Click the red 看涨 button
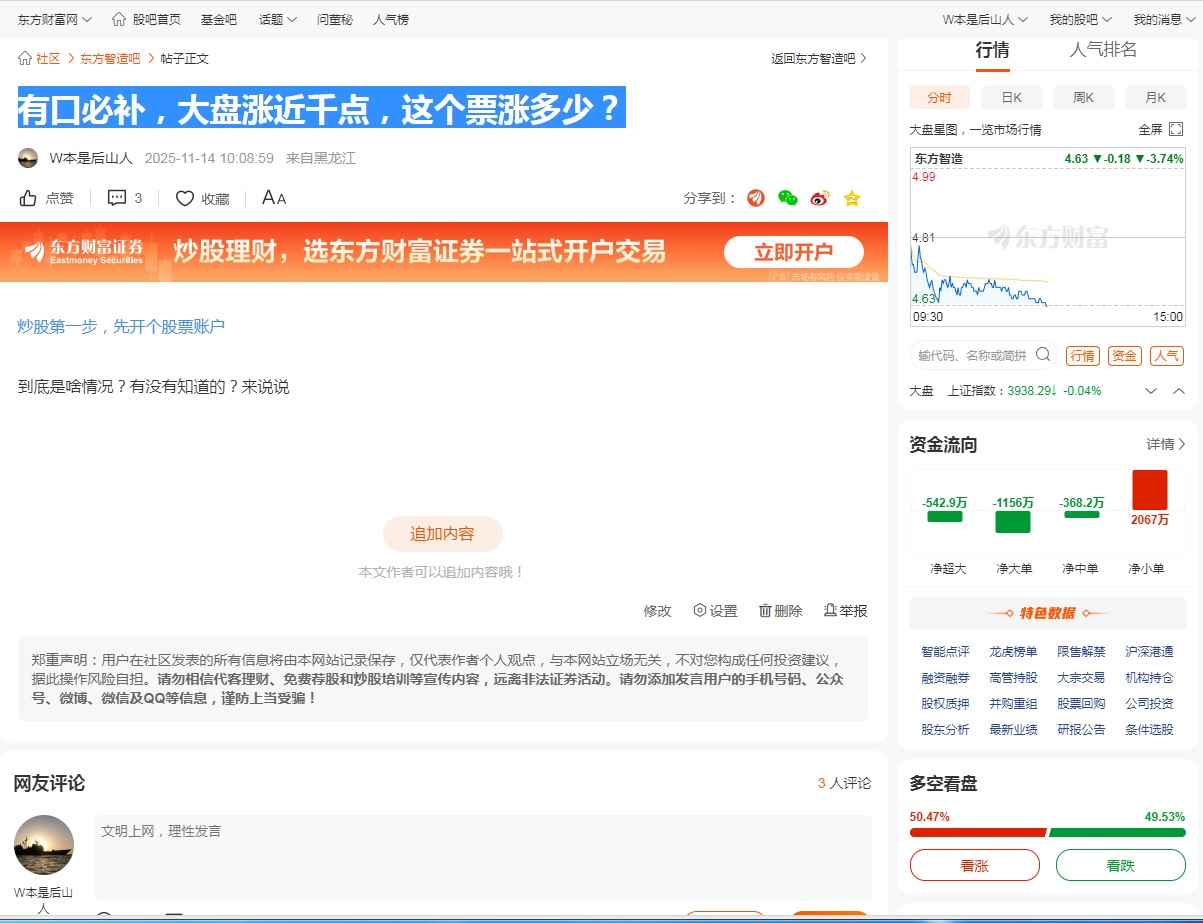Screen dimensions: 1203x923 click(975, 865)
